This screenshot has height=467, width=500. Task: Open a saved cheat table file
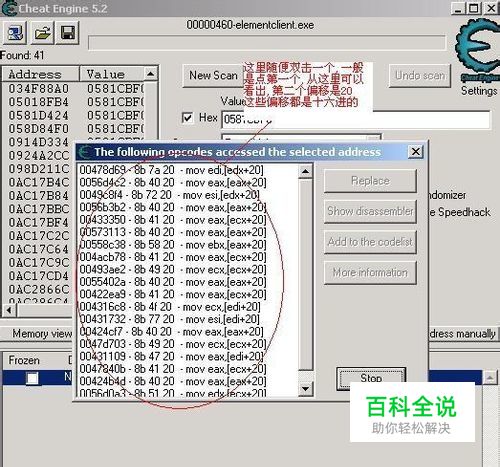(42, 33)
